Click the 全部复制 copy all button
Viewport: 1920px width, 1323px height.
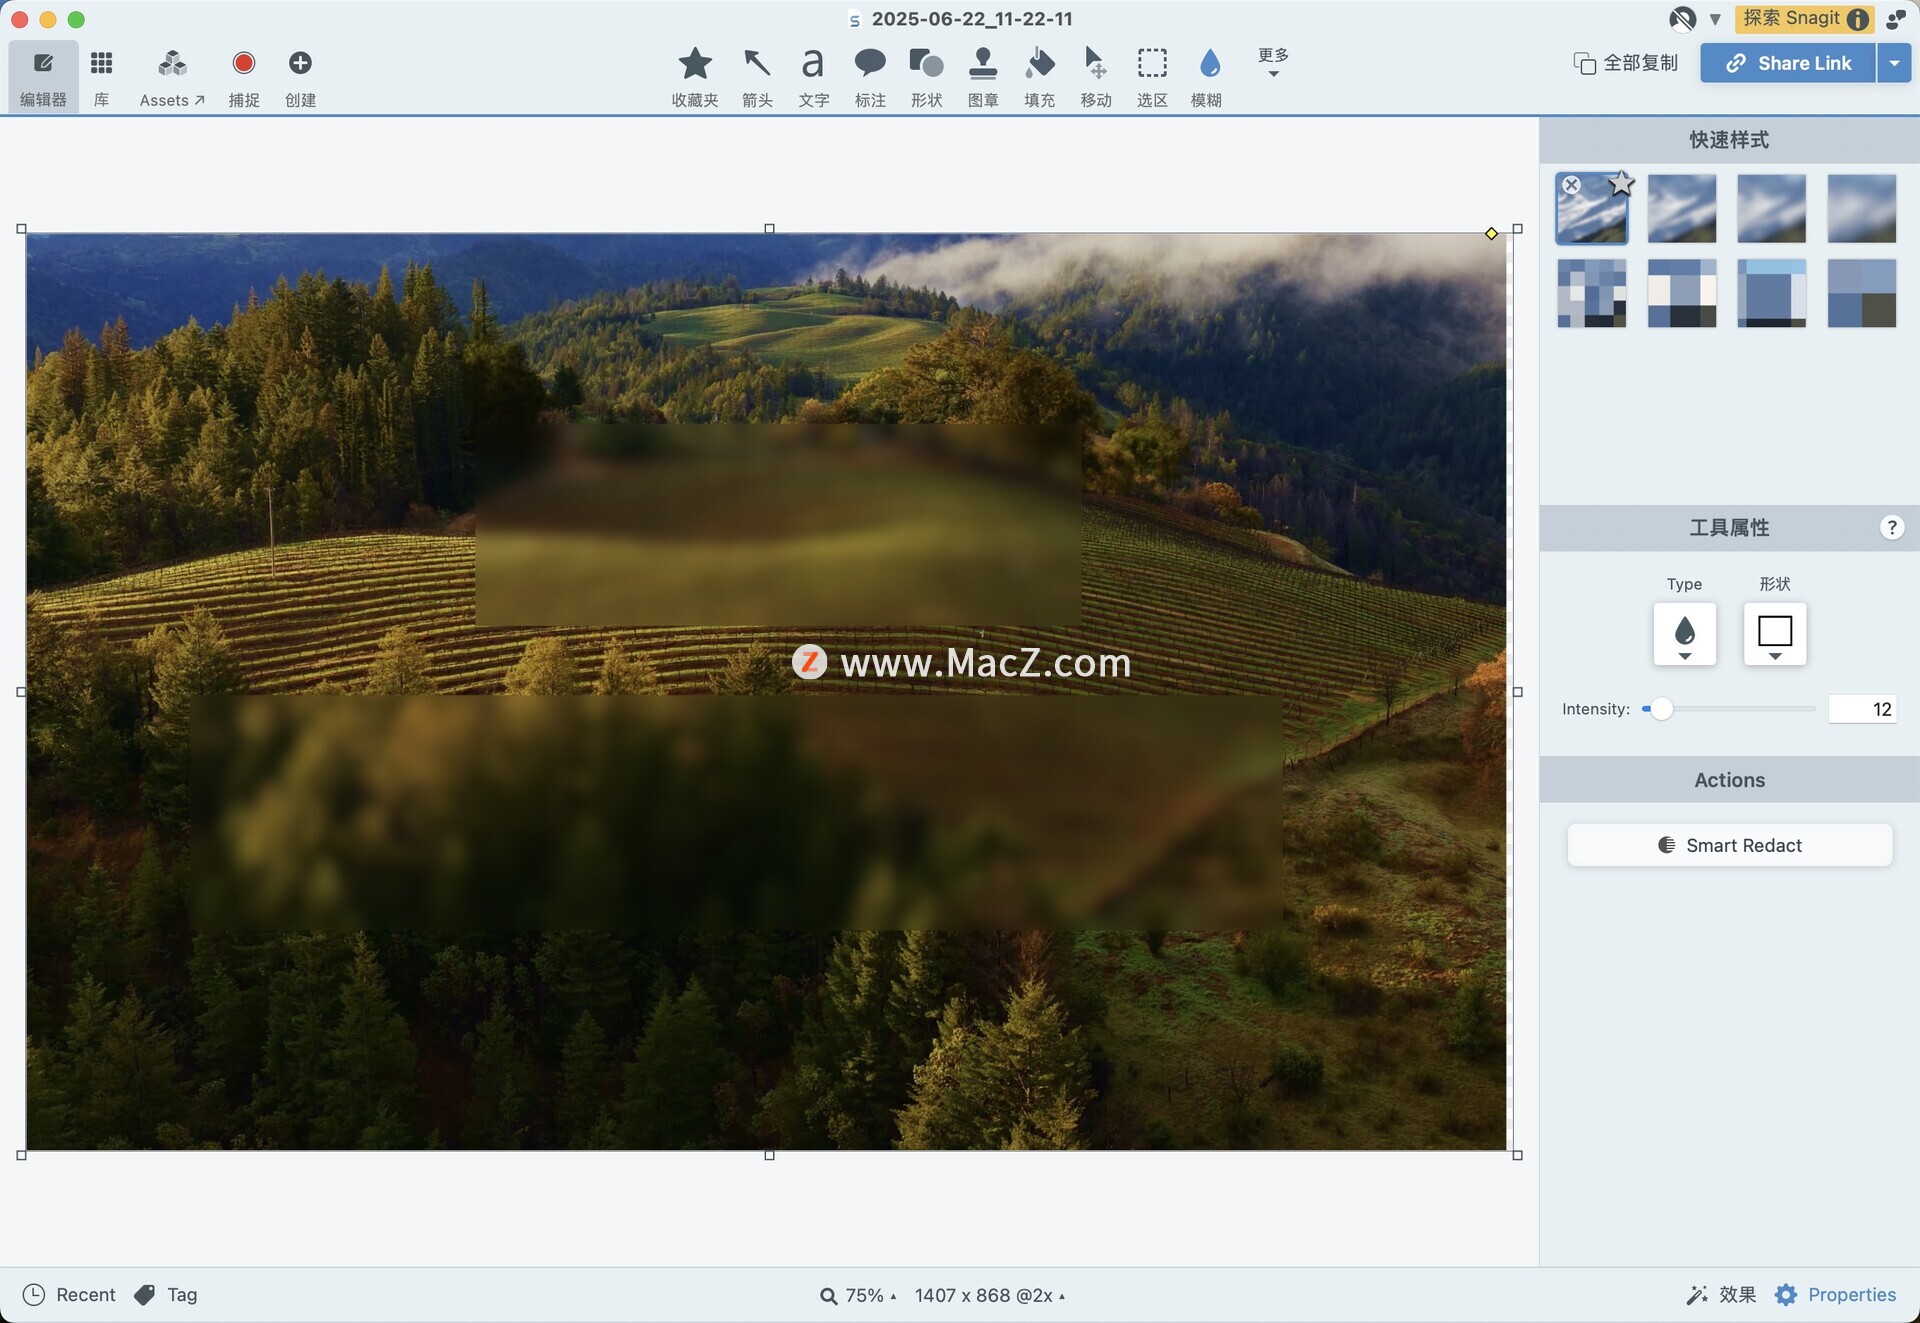pos(1626,63)
